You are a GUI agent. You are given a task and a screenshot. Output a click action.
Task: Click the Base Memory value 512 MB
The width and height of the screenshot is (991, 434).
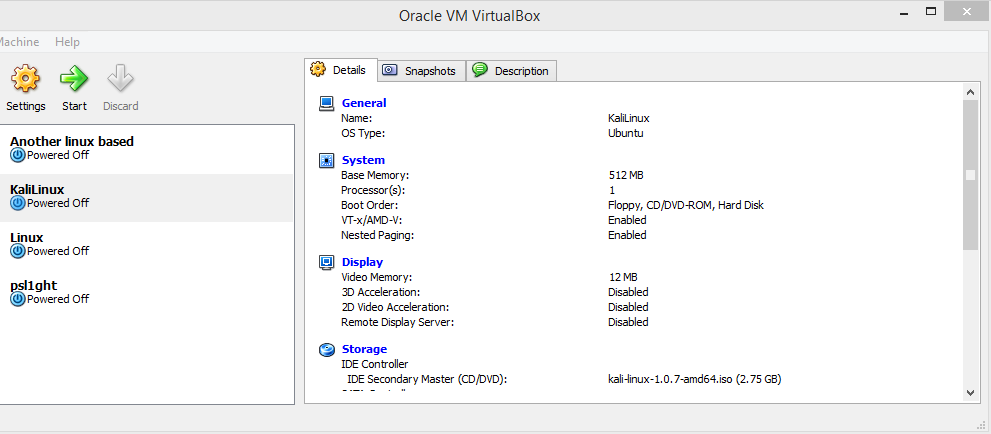pos(626,175)
